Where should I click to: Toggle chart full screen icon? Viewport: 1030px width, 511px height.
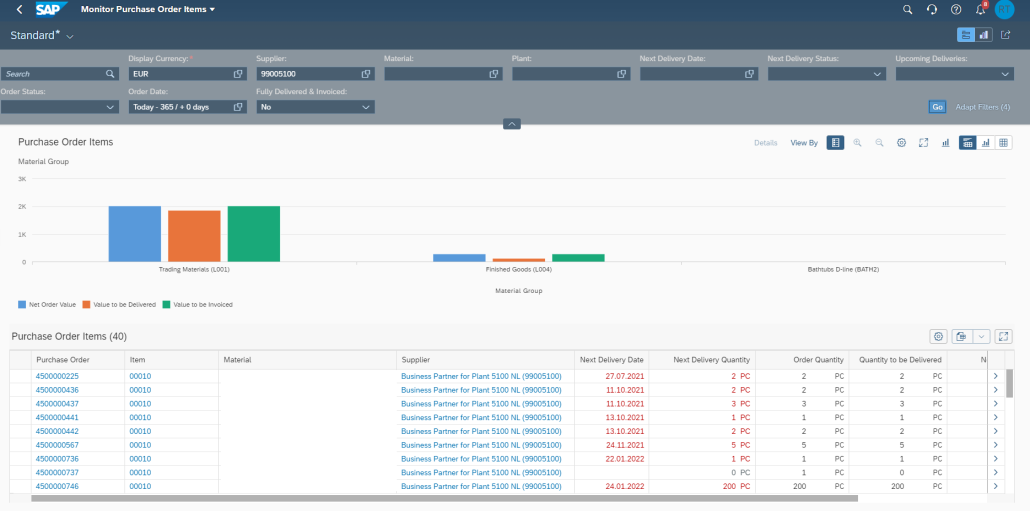[923, 143]
